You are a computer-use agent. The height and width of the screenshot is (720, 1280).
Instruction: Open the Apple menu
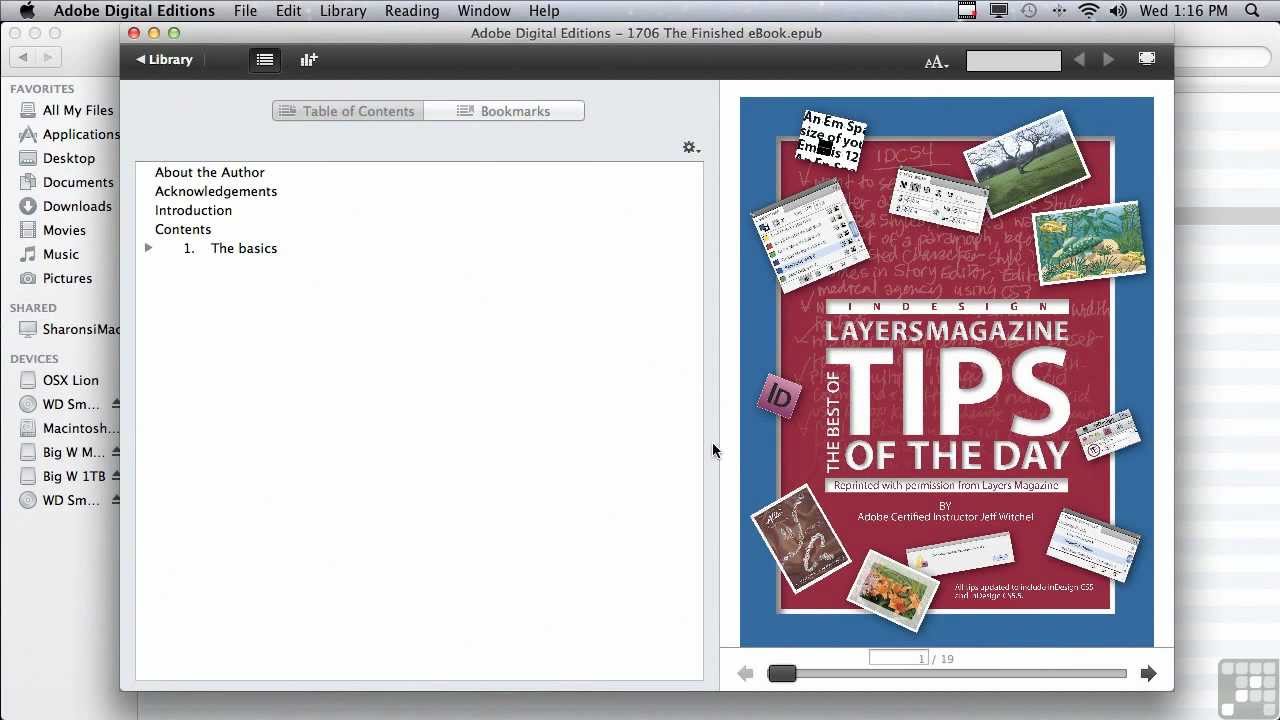[27, 11]
